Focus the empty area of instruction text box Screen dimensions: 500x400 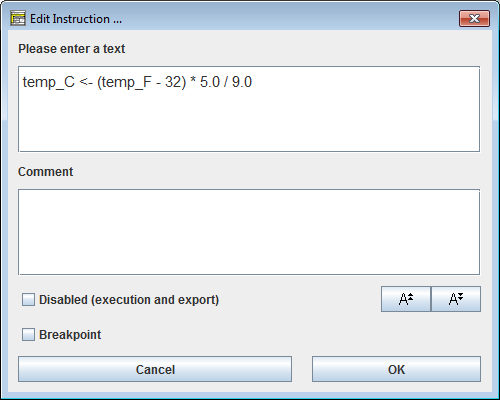click(249, 122)
